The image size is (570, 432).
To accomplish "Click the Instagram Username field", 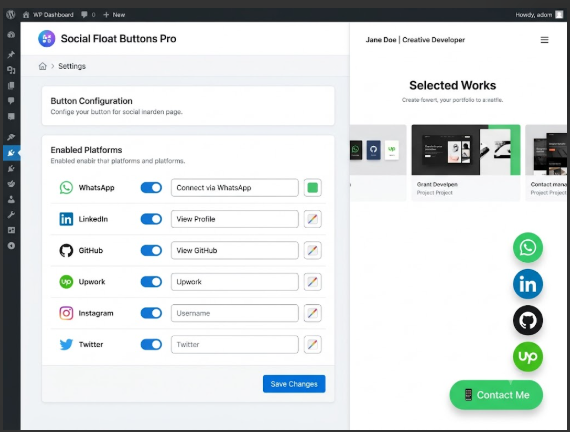I will tap(235, 313).
